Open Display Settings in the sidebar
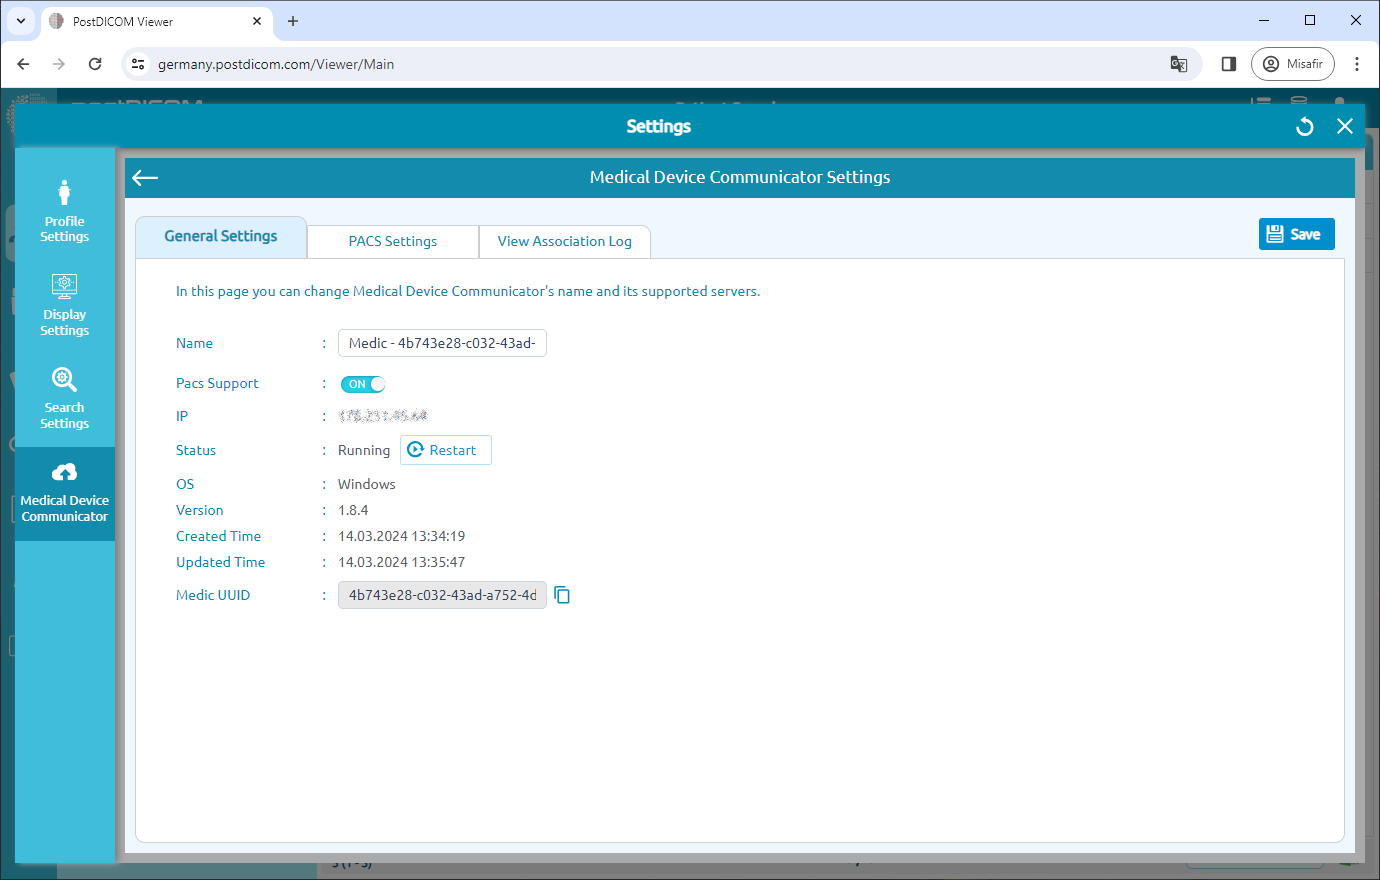 (x=64, y=303)
